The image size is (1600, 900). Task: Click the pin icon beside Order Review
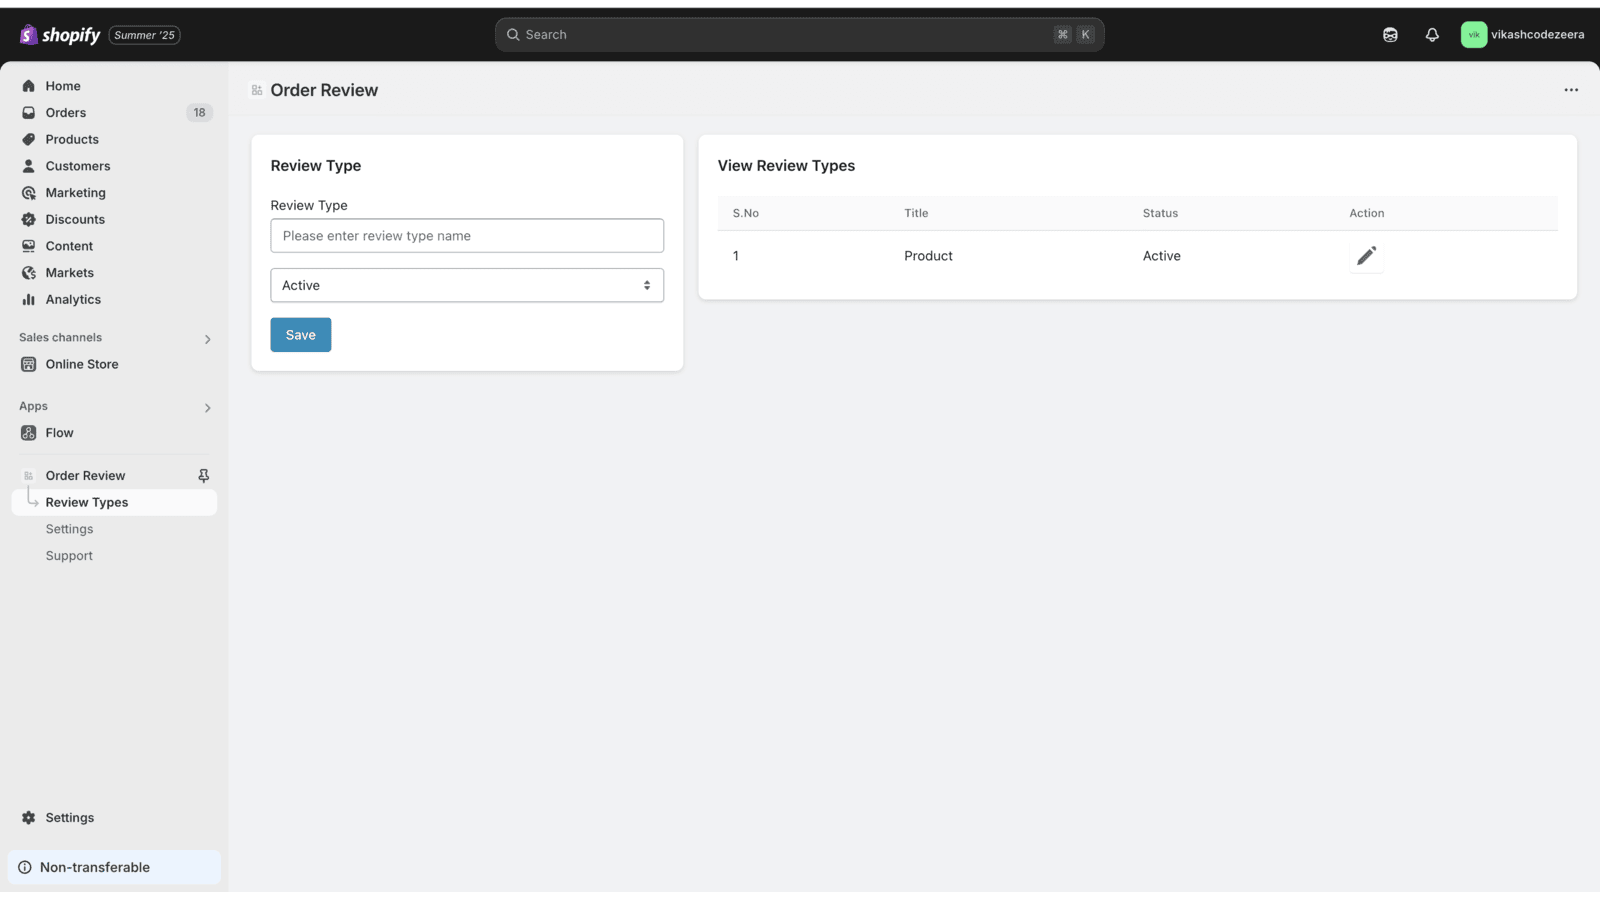pyautogui.click(x=203, y=476)
